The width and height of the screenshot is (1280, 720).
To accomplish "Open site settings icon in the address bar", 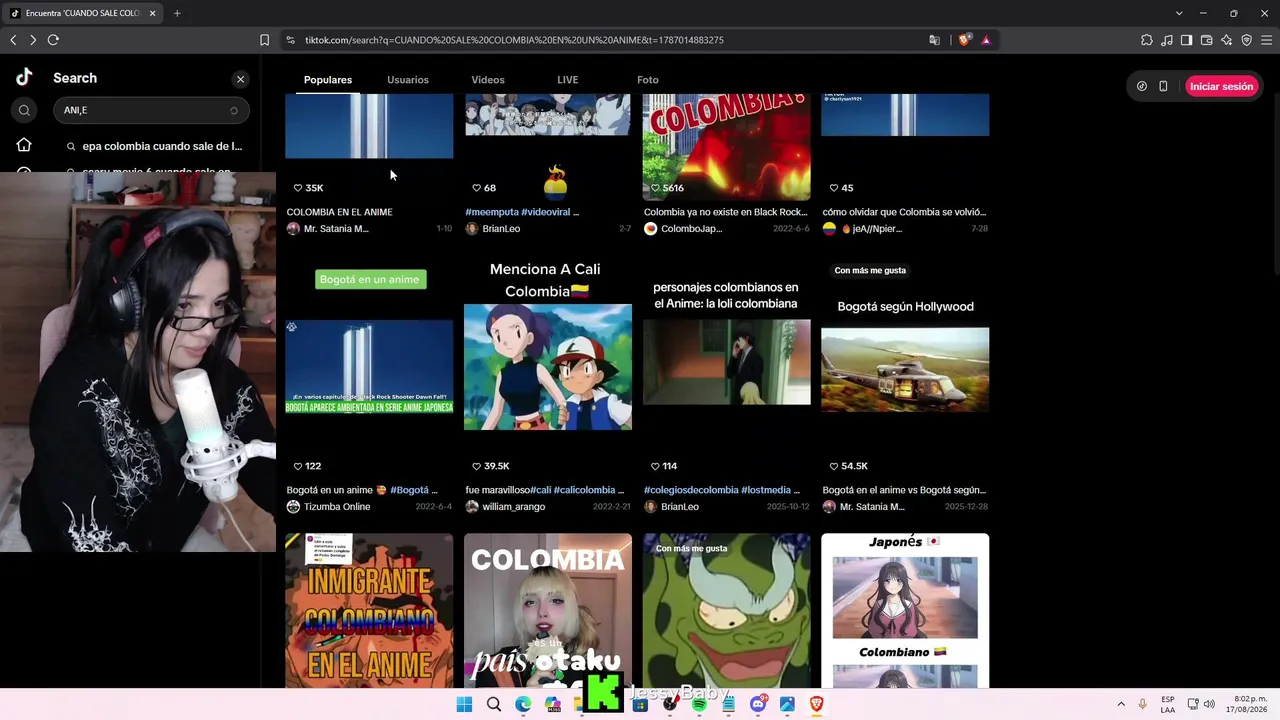I will click(290, 40).
